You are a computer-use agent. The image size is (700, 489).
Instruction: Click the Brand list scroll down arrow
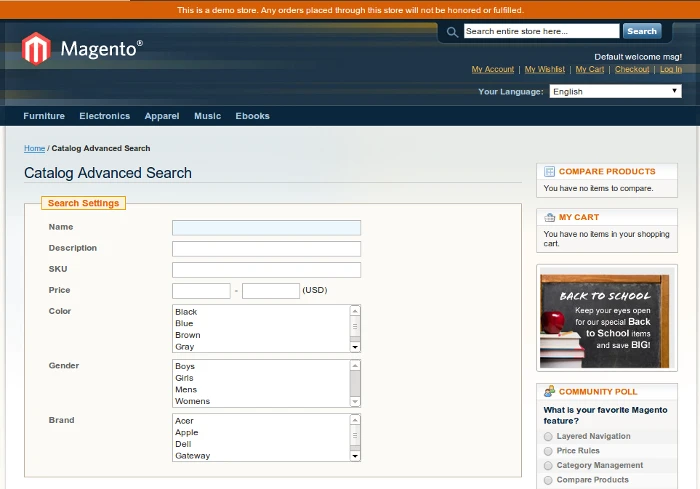pyautogui.click(x=355, y=456)
